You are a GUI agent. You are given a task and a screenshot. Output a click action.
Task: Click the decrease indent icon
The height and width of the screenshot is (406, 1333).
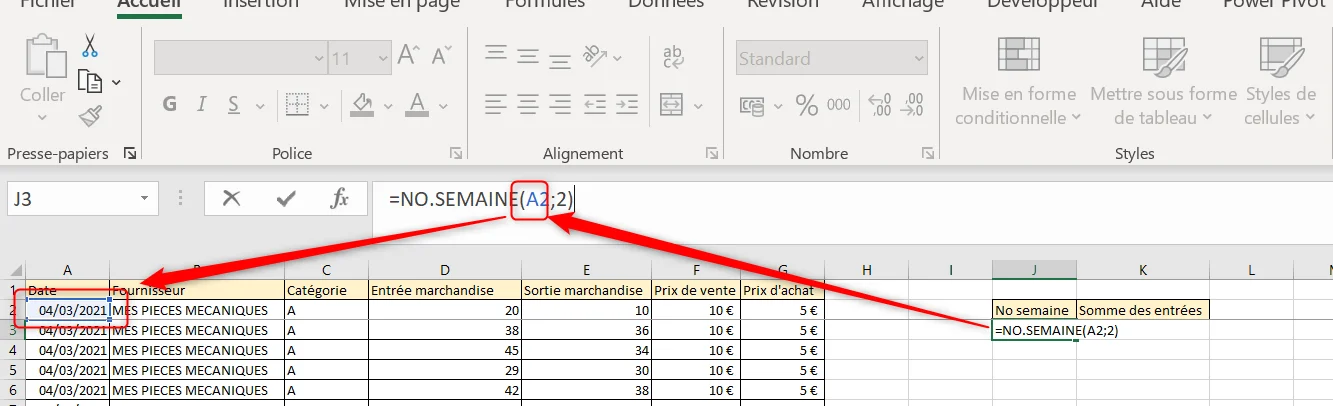[595, 103]
